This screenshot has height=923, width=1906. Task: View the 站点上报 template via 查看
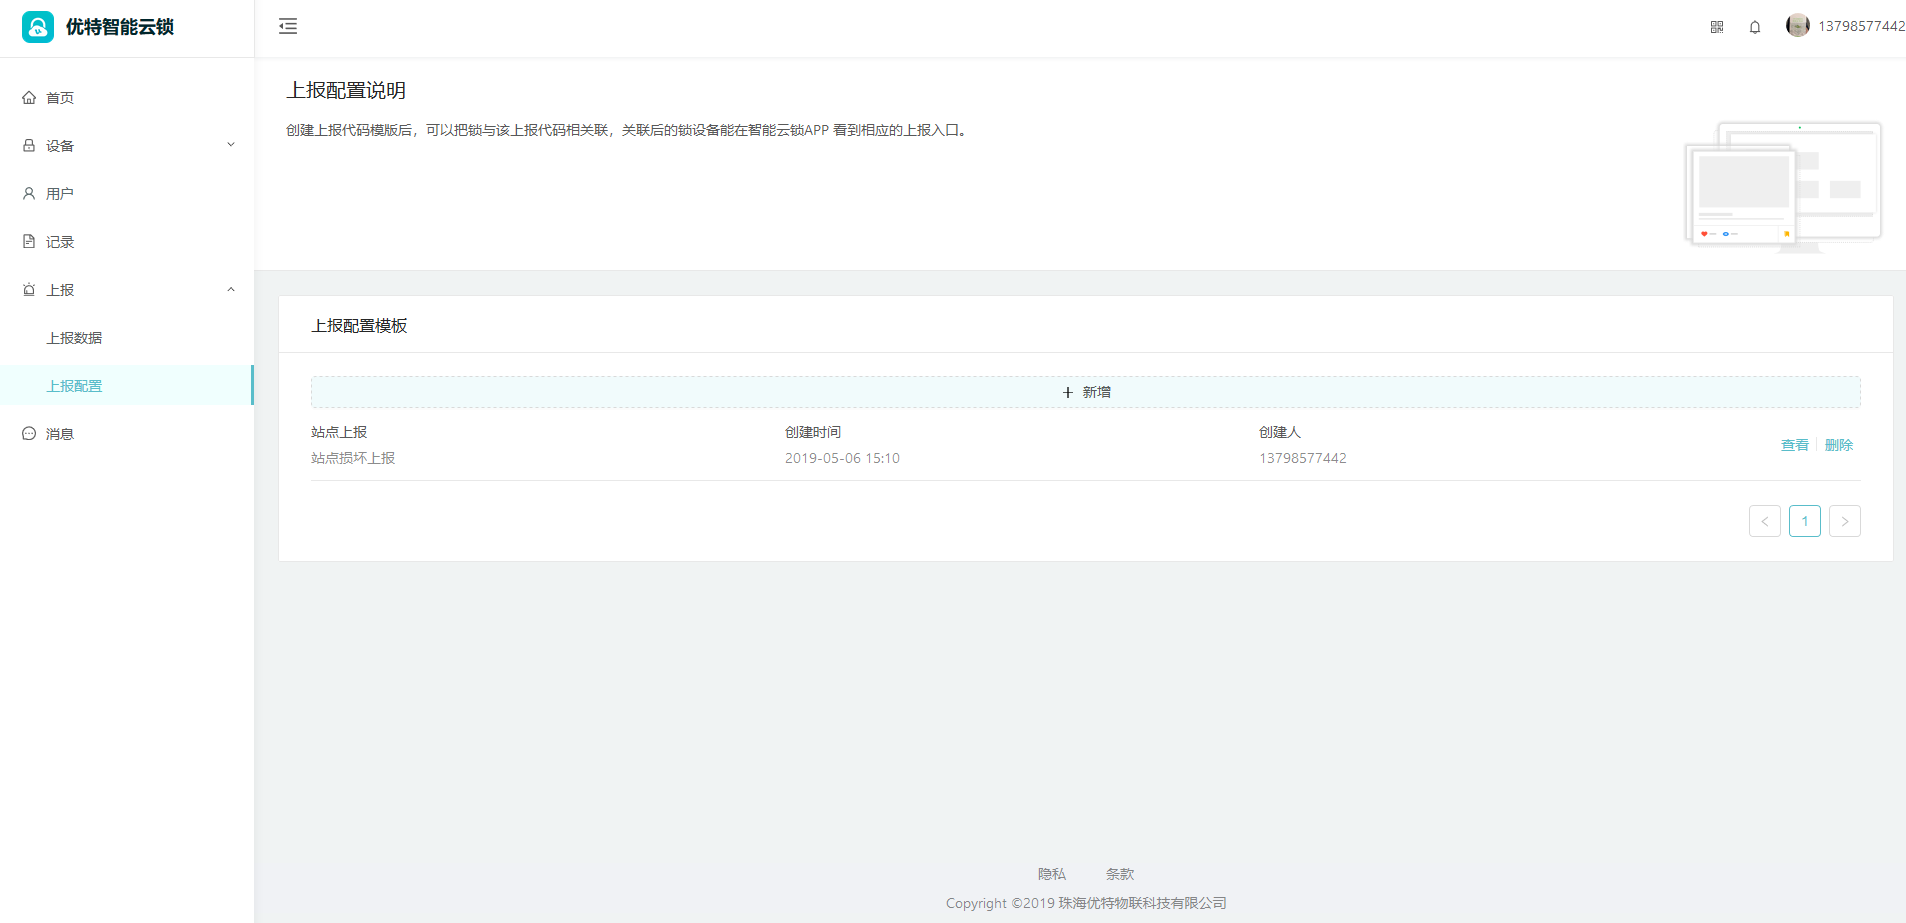click(1794, 445)
